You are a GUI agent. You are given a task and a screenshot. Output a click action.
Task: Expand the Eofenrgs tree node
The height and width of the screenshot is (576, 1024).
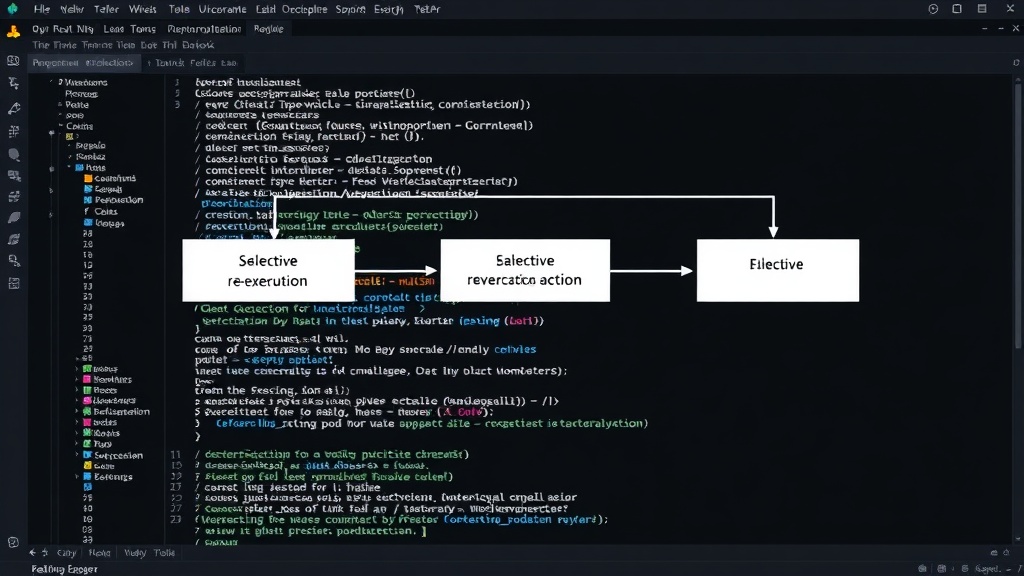tap(77, 477)
